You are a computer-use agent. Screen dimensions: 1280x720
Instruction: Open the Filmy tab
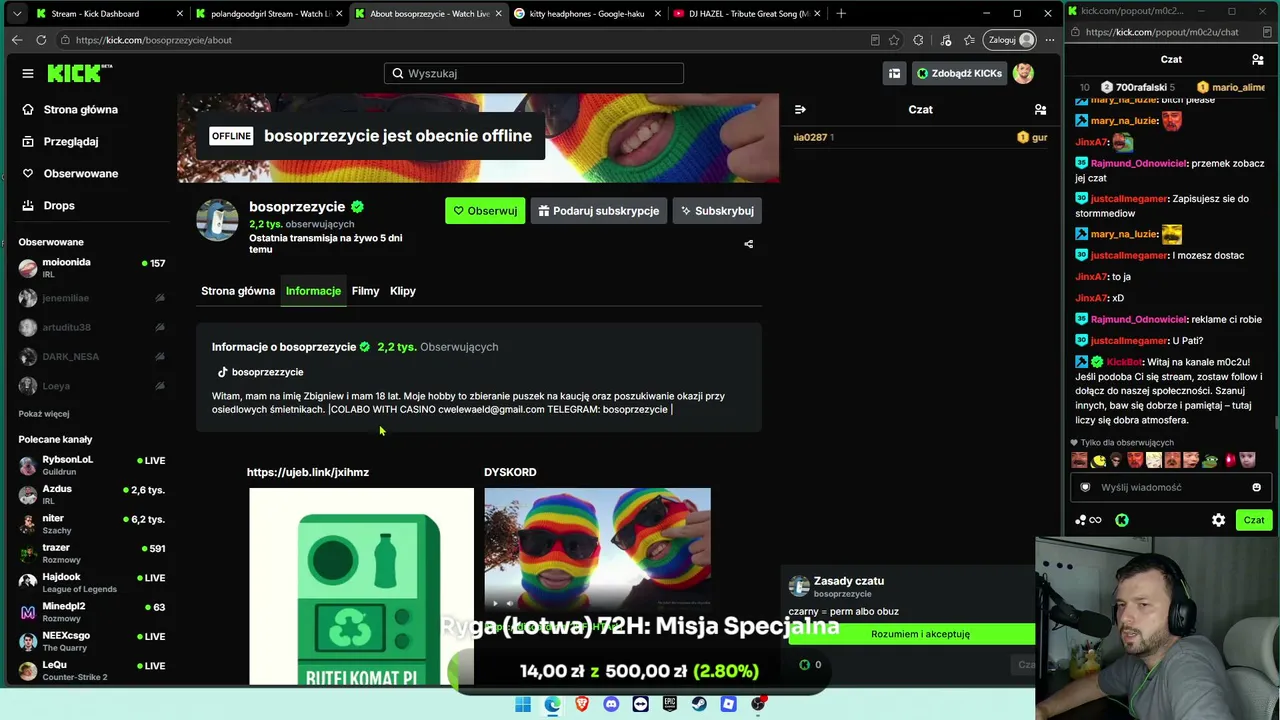tap(365, 291)
